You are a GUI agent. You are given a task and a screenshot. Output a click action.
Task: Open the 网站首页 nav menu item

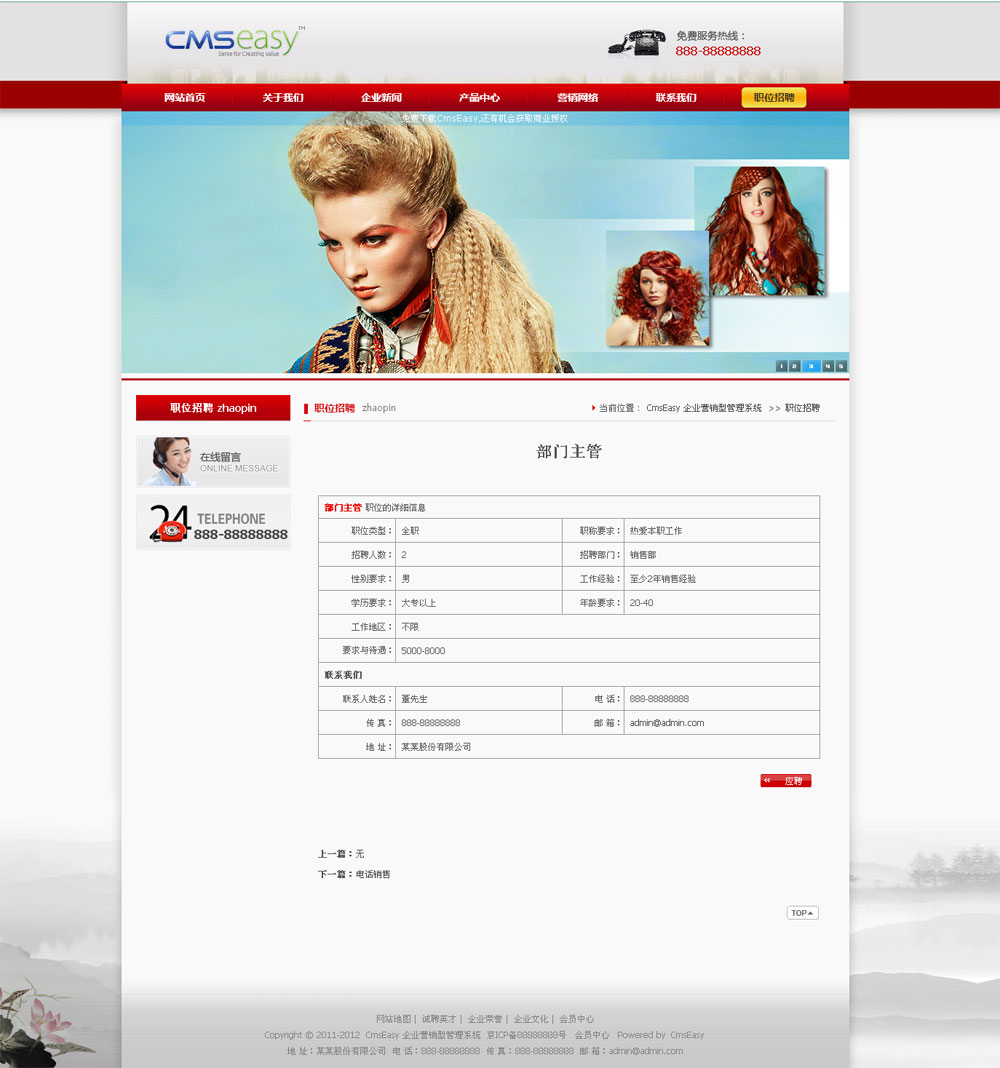tap(185, 98)
